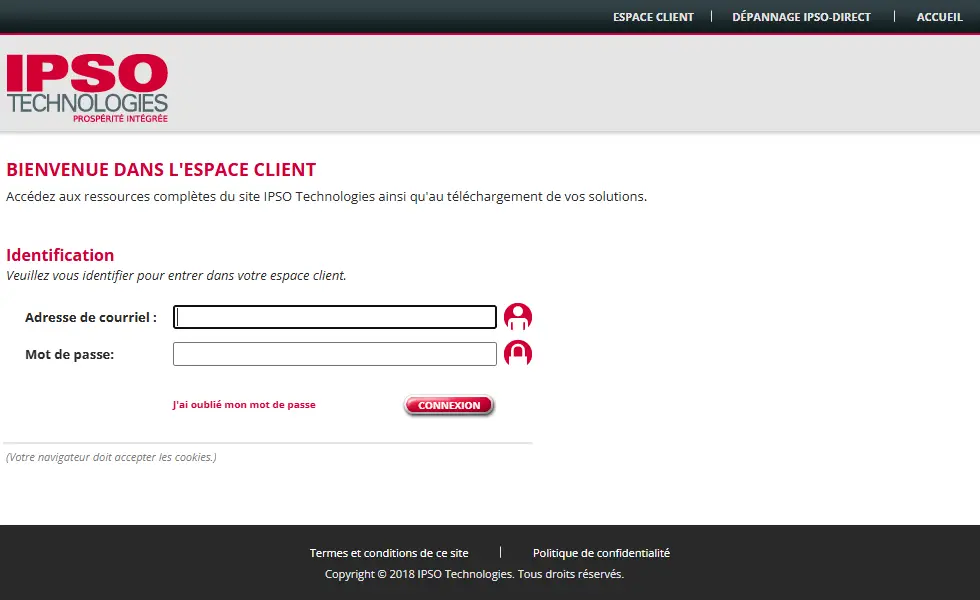Open the Espace Client menu item
Screen dimensions: 980x600
[653, 17]
